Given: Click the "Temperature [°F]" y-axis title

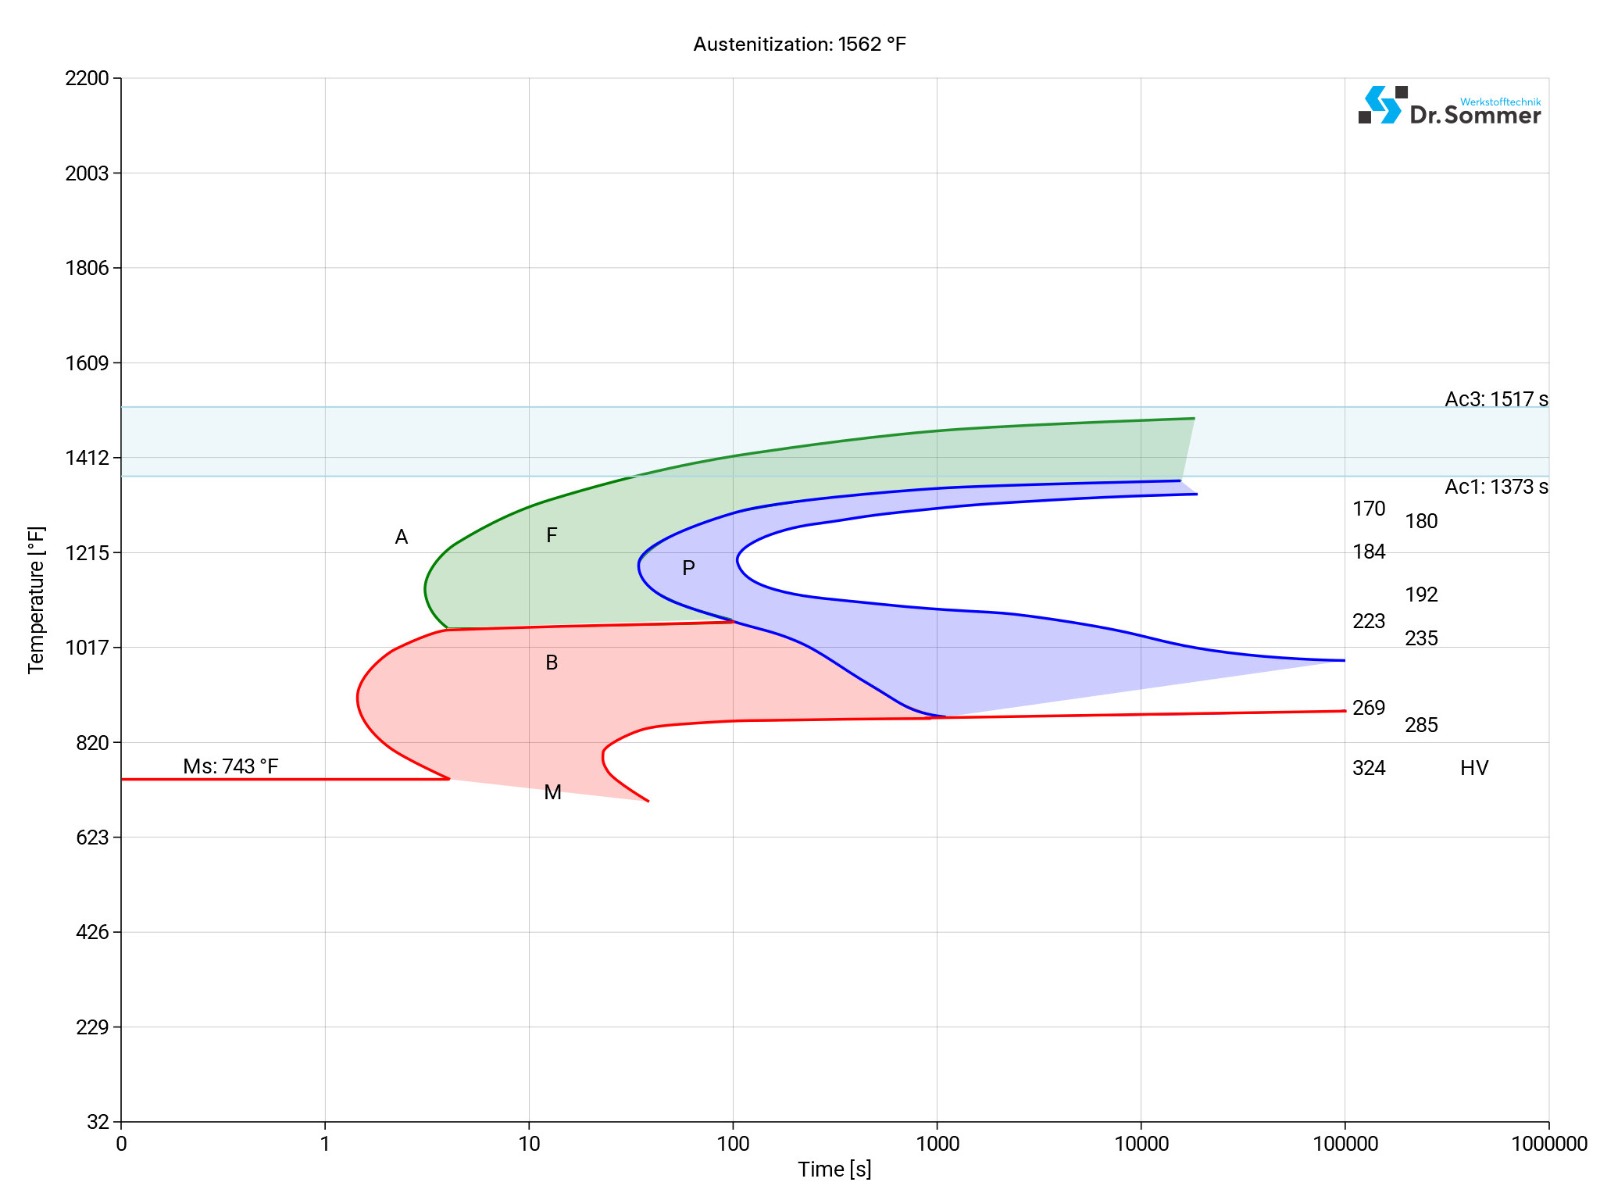Looking at the screenshot, I should 36,600.
